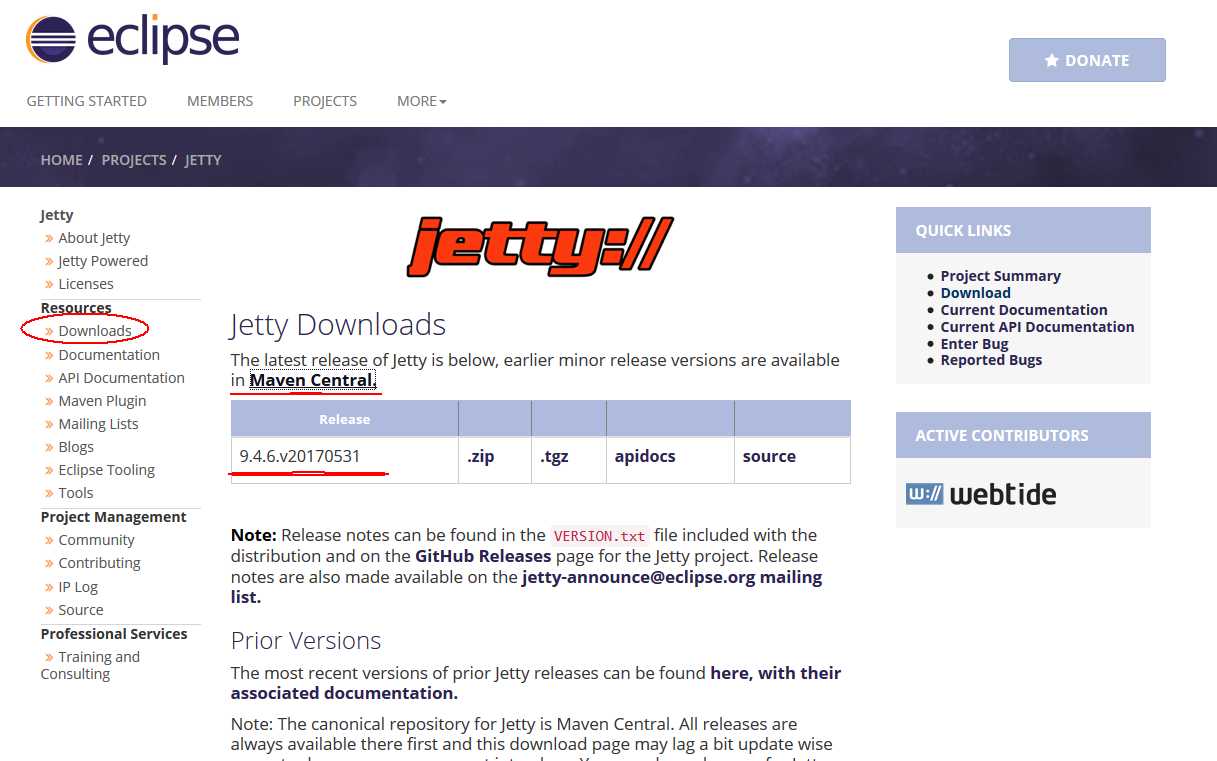Image resolution: width=1217 pixels, height=761 pixels.
Task: Open the jetty-announce@eclipse.org mailing list link
Action: tap(527, 587)
